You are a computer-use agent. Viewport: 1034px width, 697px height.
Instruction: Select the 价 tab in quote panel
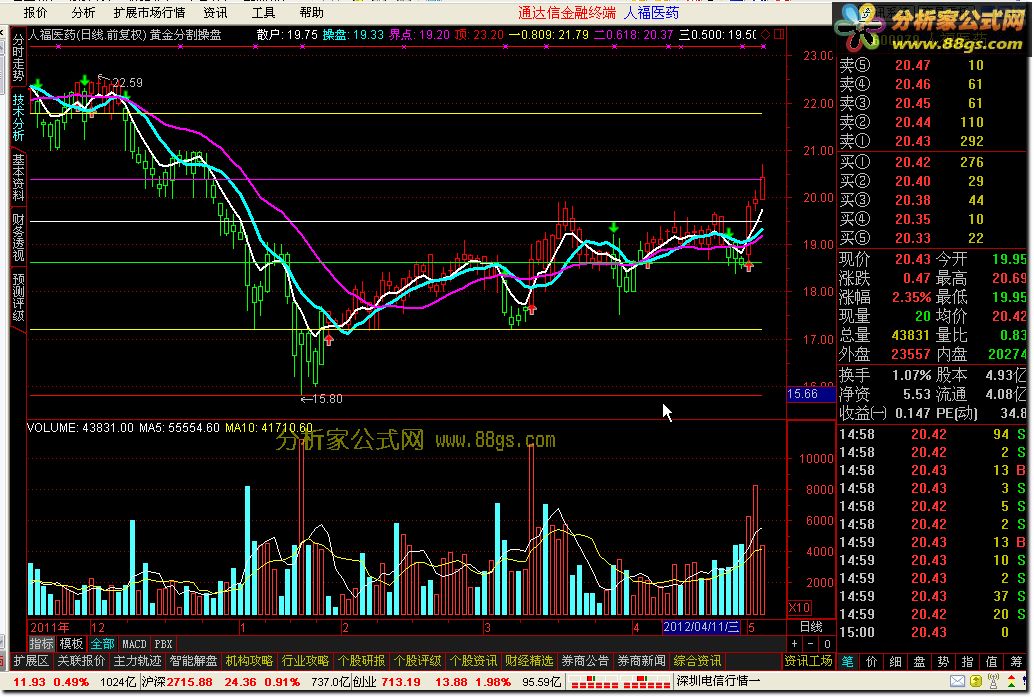pos(871,661)
